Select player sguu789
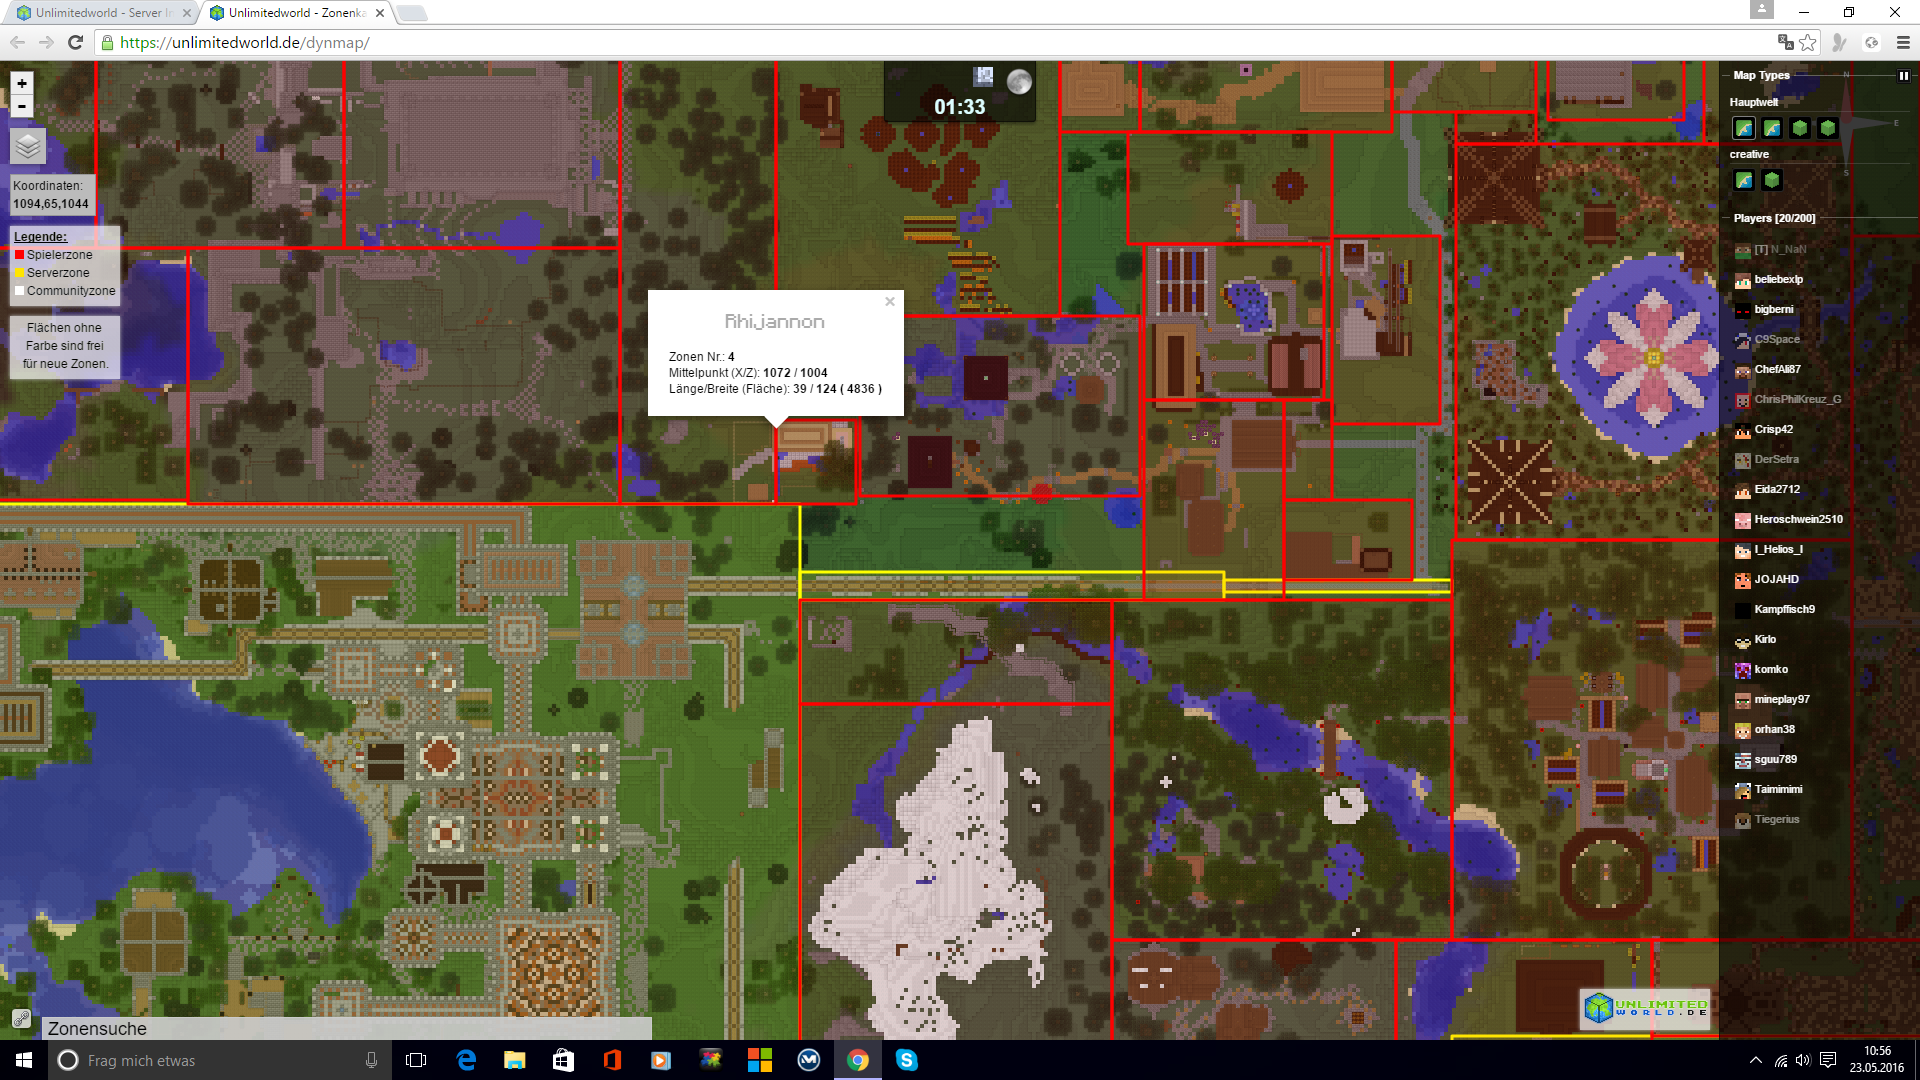This screenshot has height=1080, width=1920. click(1775, 760)
